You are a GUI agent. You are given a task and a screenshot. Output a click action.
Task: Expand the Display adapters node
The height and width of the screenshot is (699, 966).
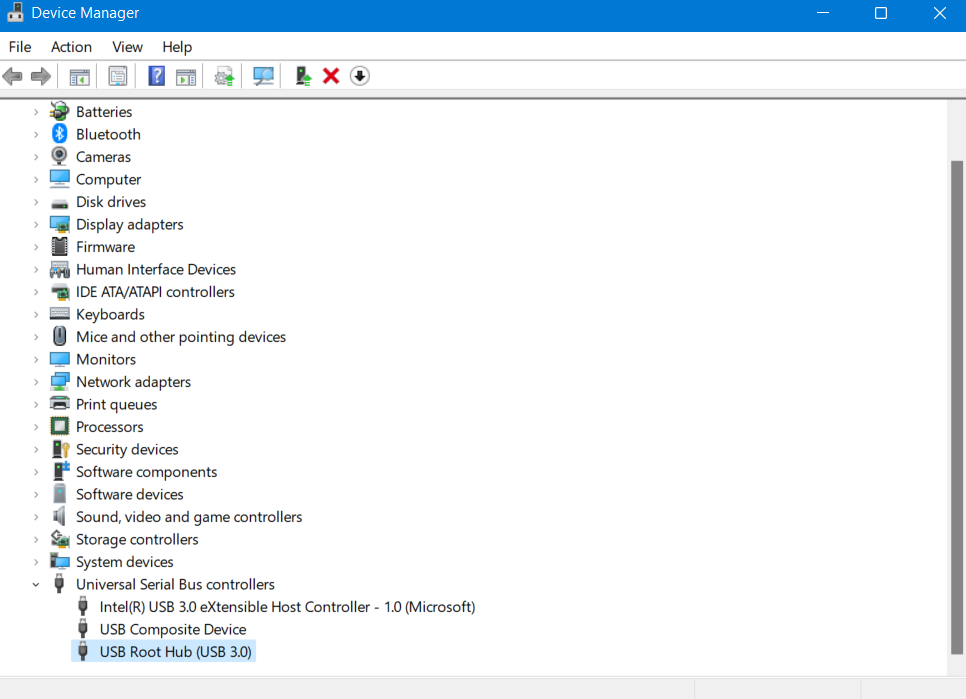(x=36, y=224)
